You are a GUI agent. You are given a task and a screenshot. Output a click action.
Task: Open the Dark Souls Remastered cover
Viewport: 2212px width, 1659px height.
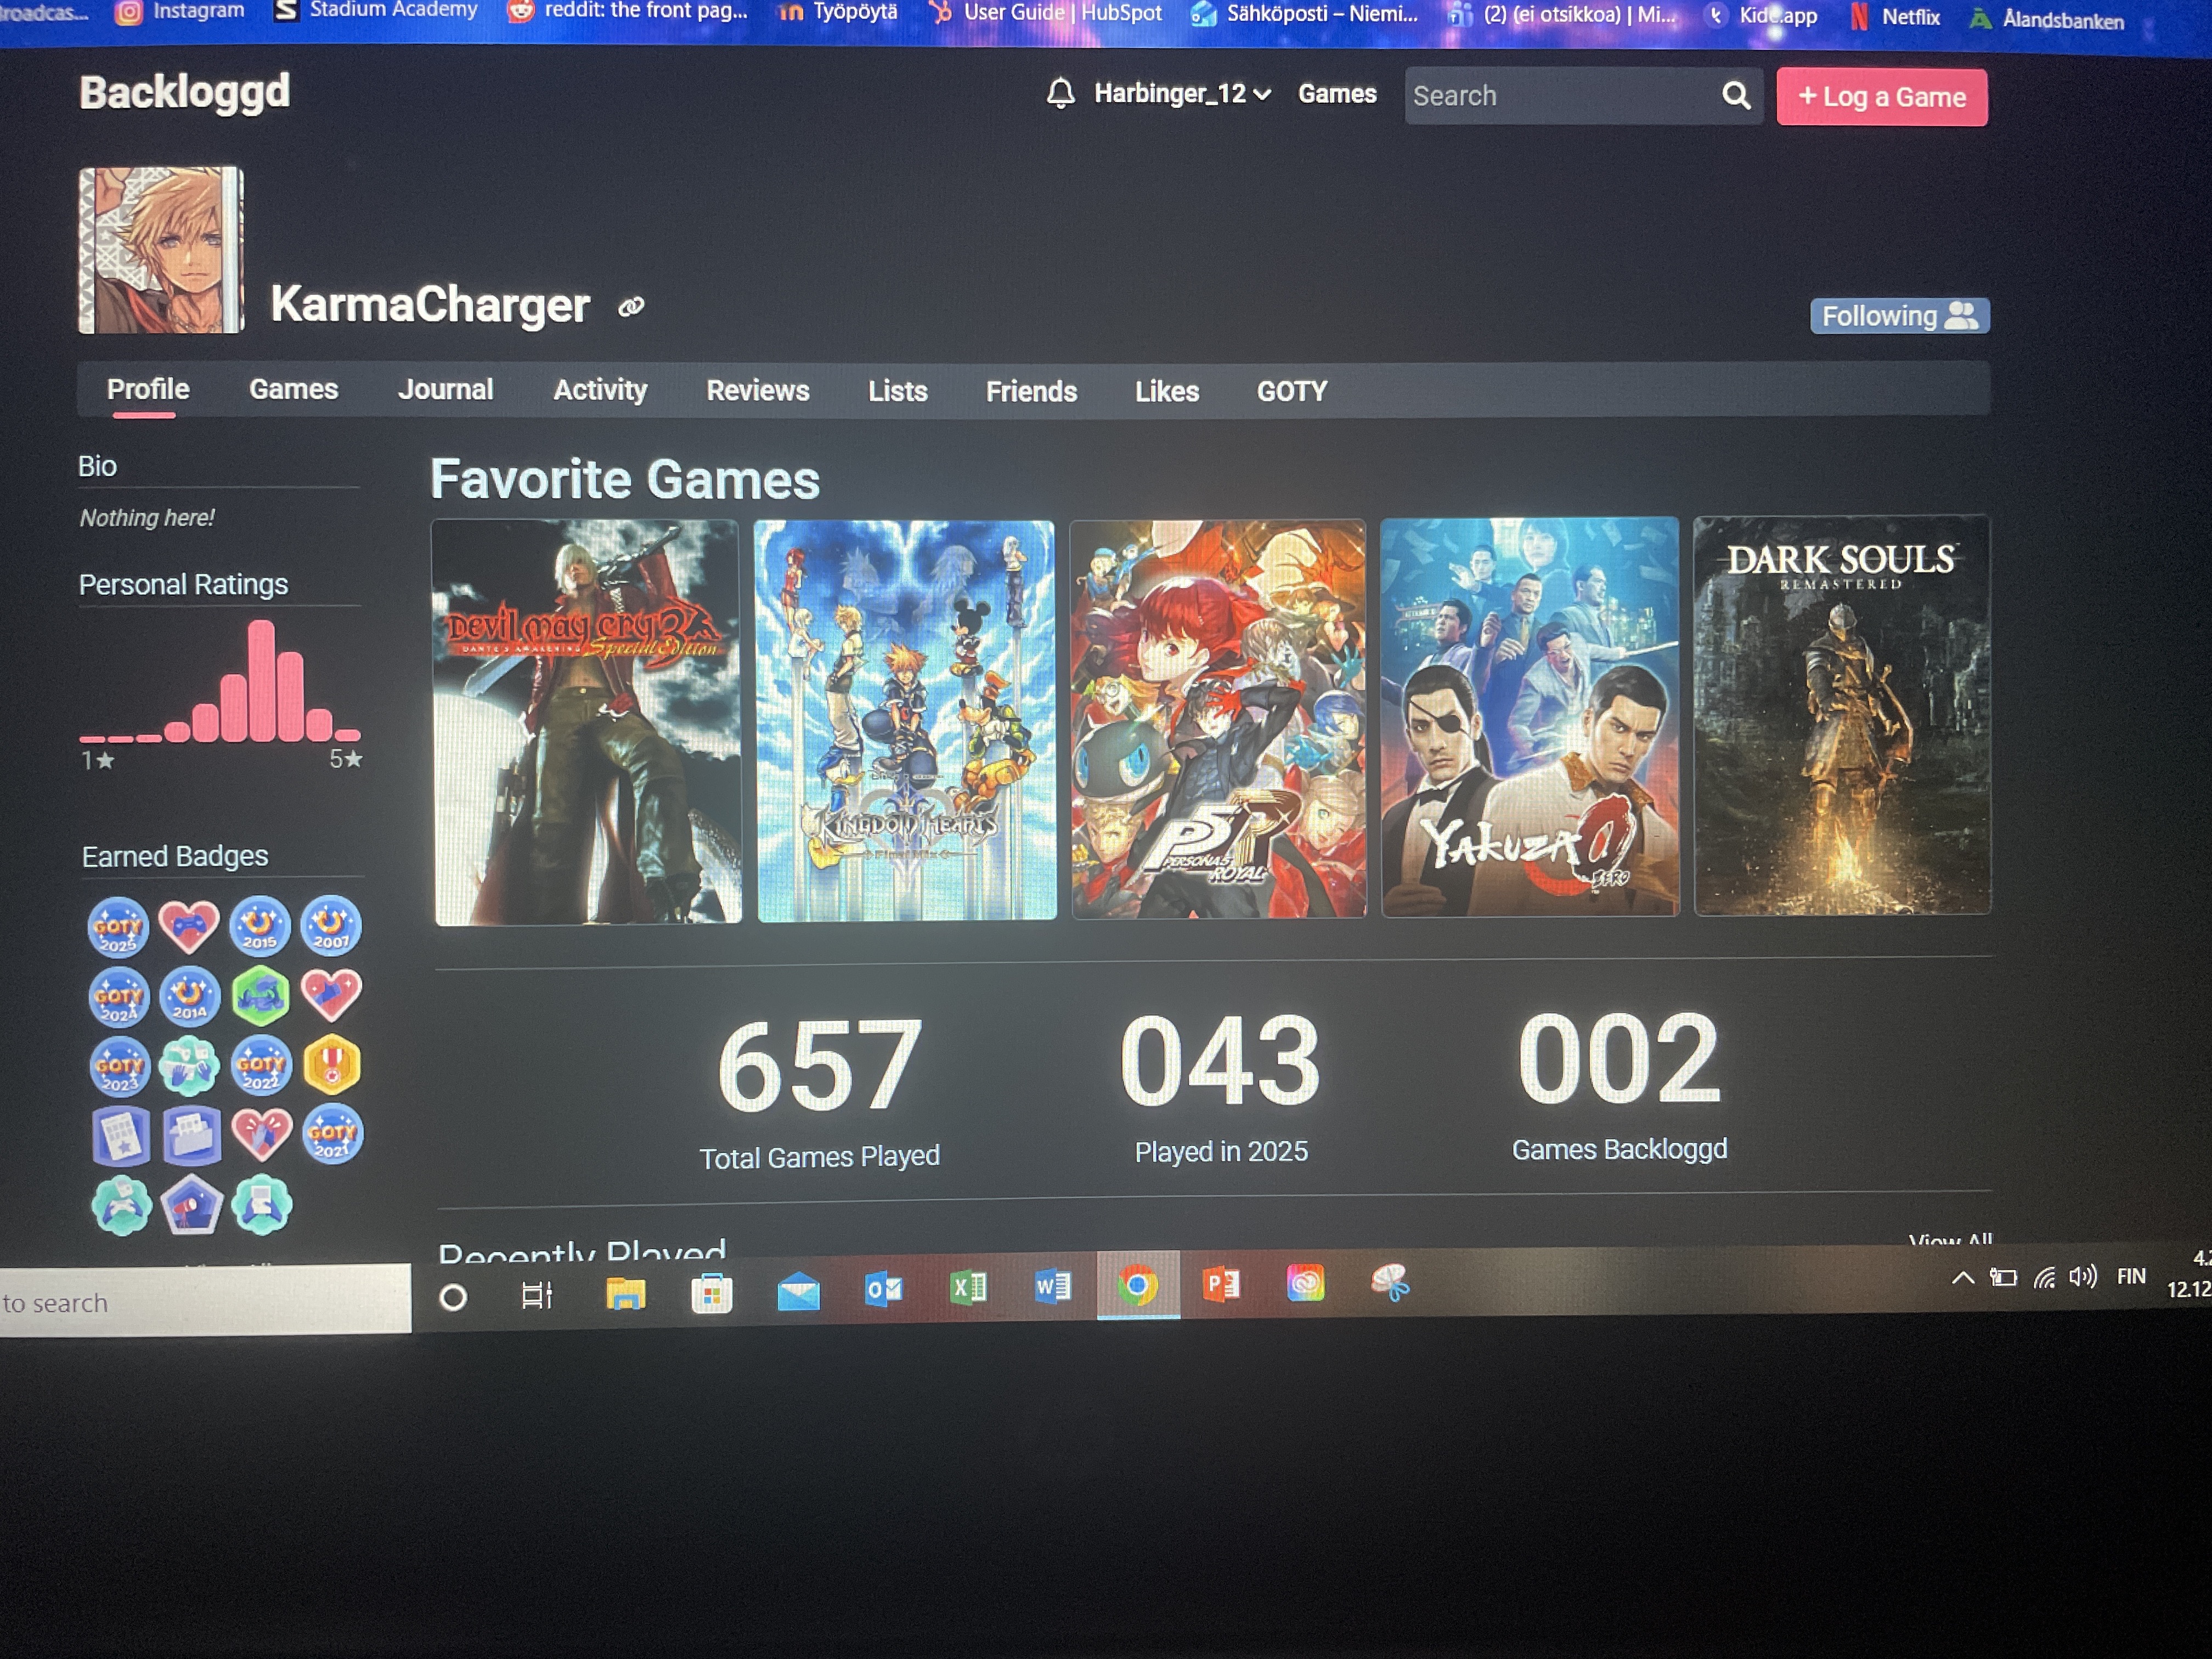pyautogui.click(x=1842, y=715)
